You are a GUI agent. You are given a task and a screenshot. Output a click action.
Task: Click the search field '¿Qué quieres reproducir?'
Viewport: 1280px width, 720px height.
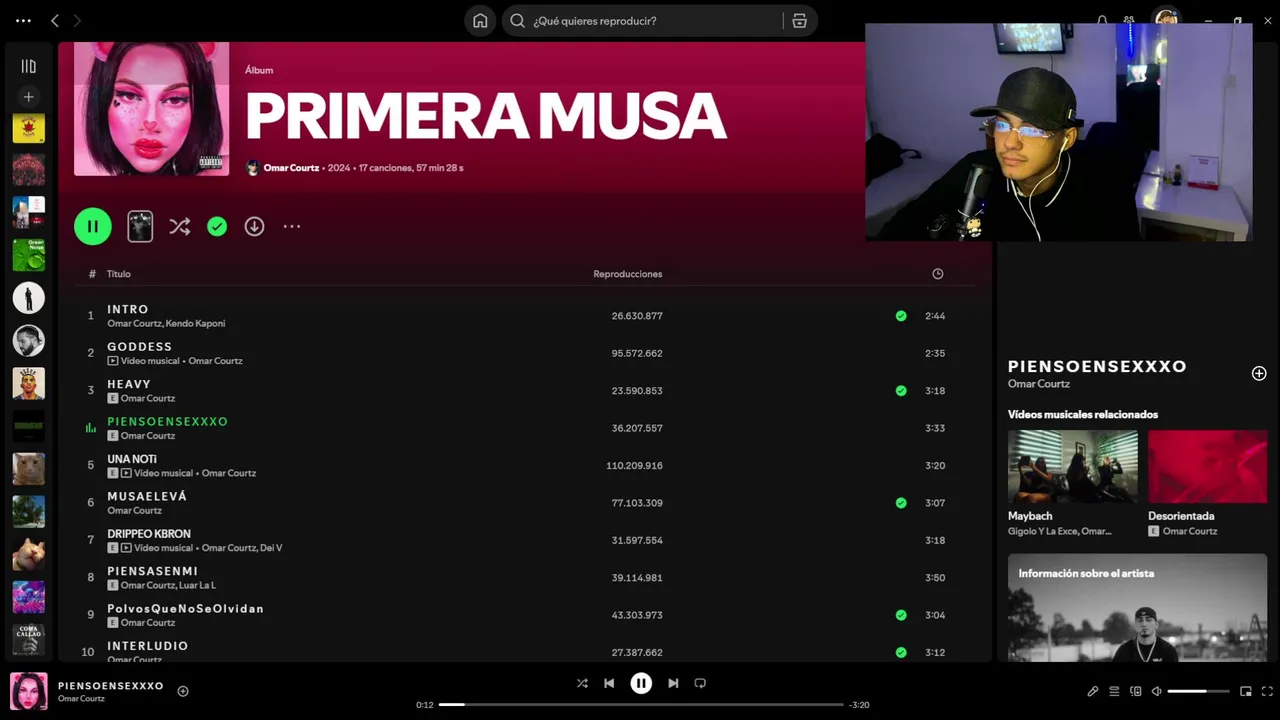645,21
